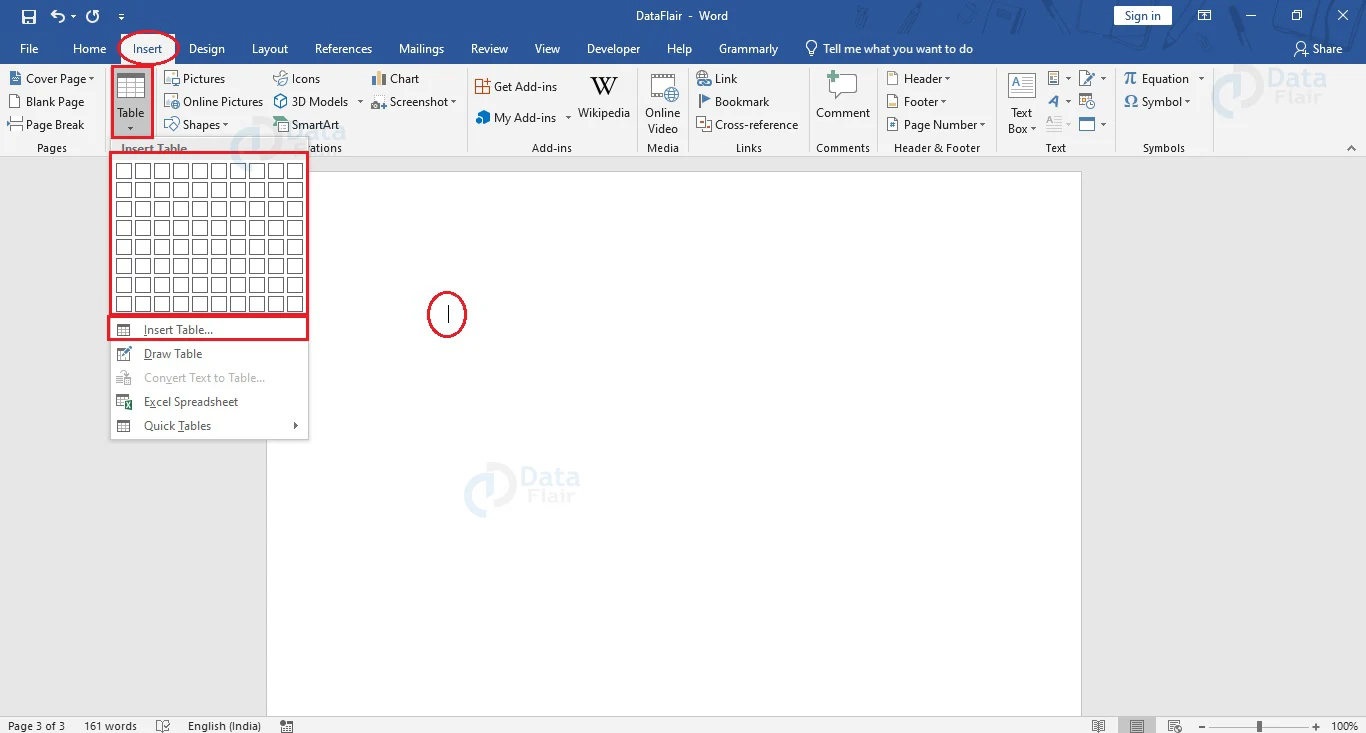1366x733 pixels.
Task: Click the Sign in button
Action: (x=1142, y=16)
